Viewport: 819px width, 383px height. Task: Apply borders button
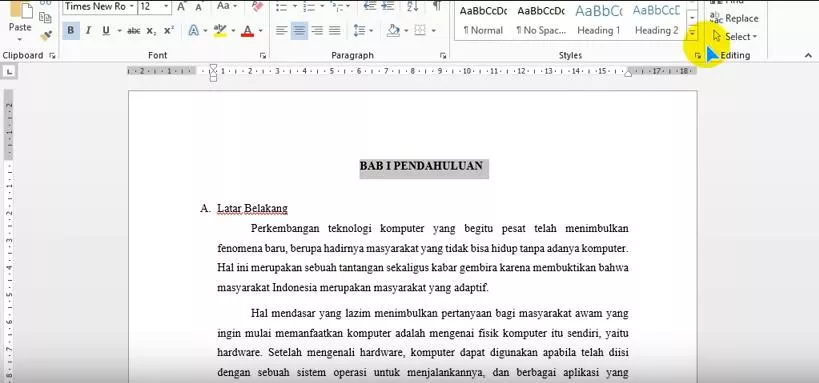pos(420,31)
